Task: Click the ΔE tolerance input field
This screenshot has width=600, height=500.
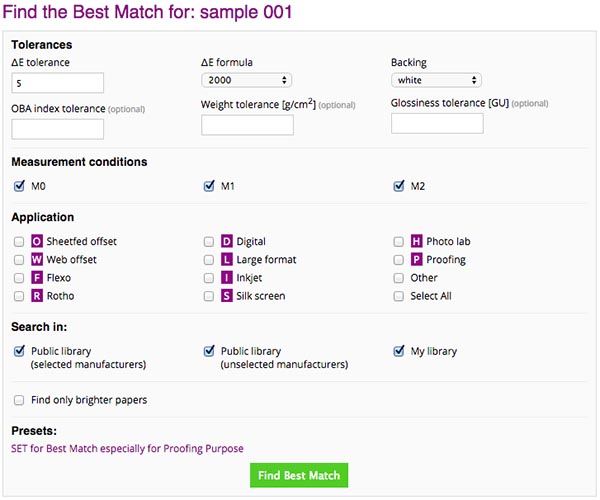Action: (x=57, y=83)
